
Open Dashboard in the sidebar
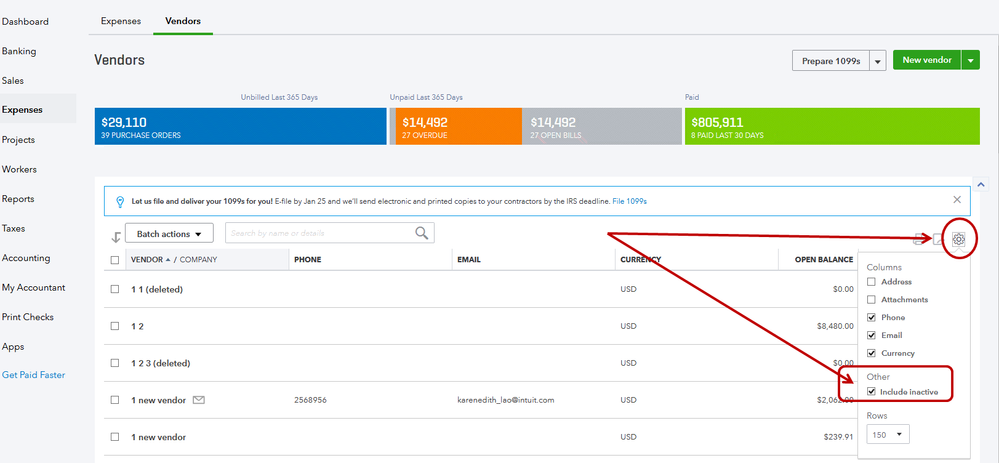click(25, 22)
